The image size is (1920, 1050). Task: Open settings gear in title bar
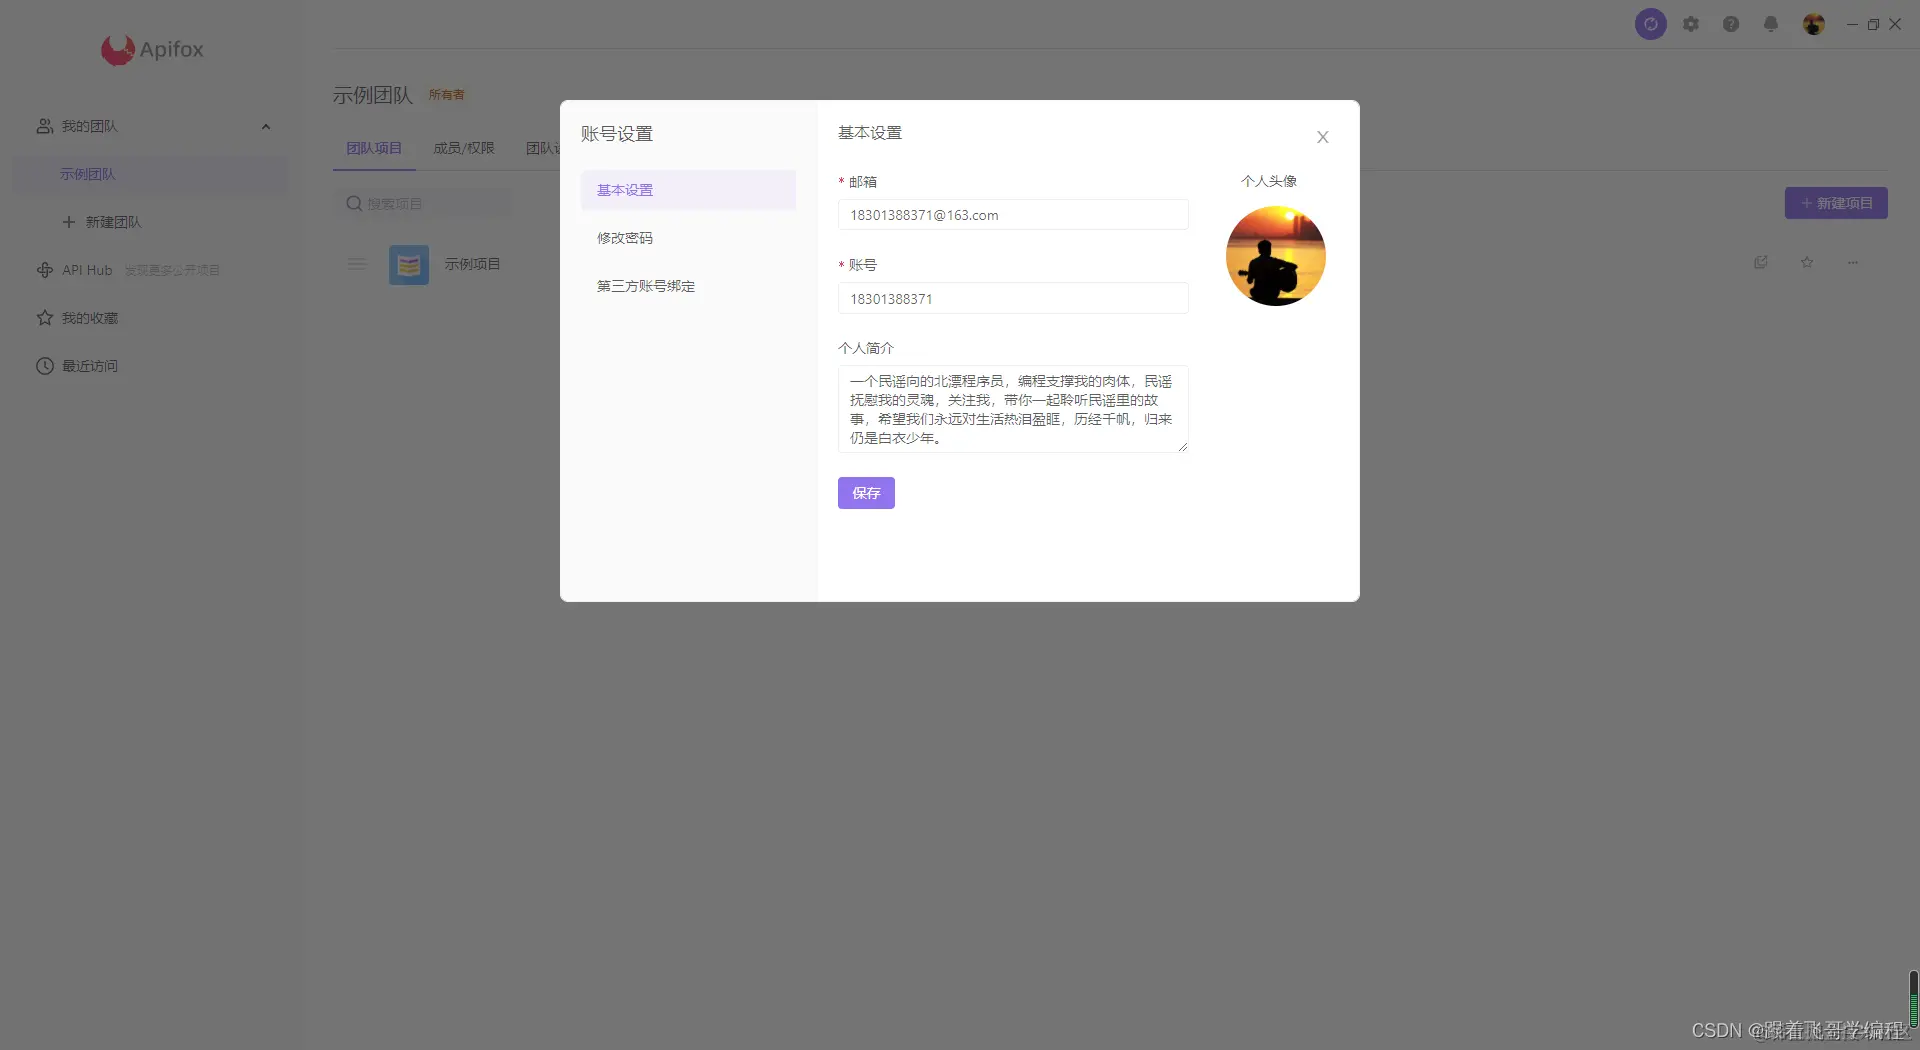[1691, 24]
